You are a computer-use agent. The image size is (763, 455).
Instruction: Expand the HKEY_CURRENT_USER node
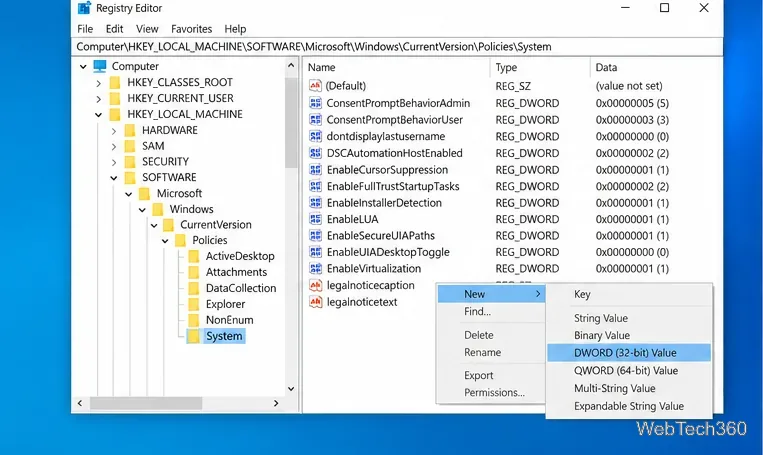(99, 99)
